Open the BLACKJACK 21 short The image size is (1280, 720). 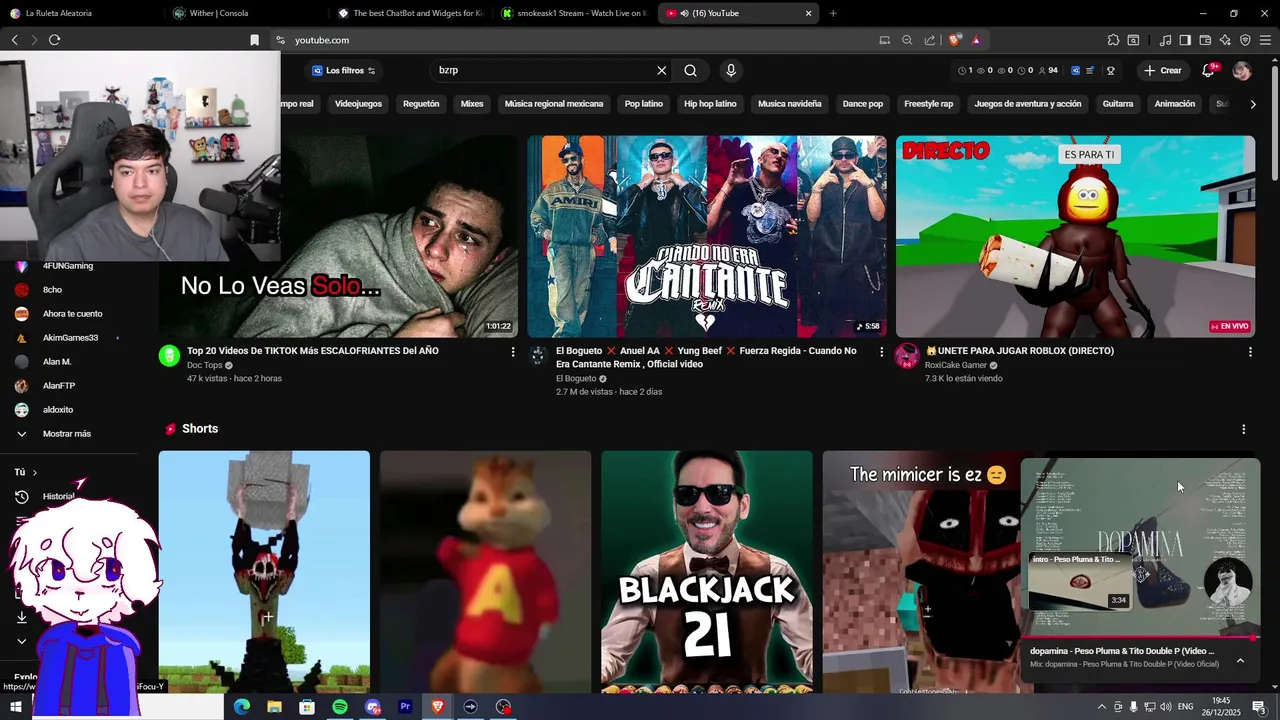tap(707, 570)
